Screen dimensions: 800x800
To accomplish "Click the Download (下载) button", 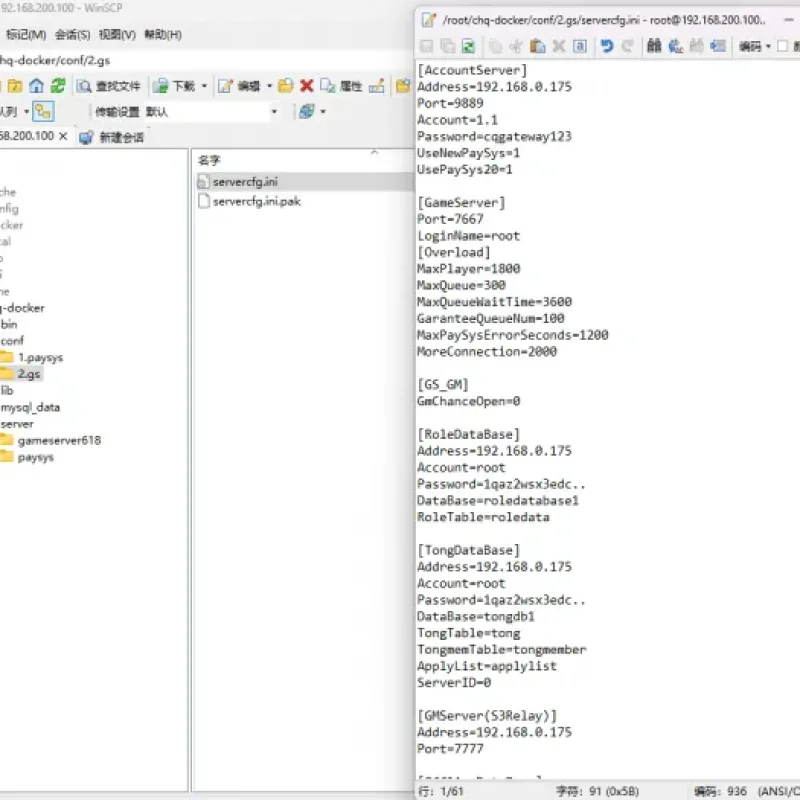I will coord(175,86).
